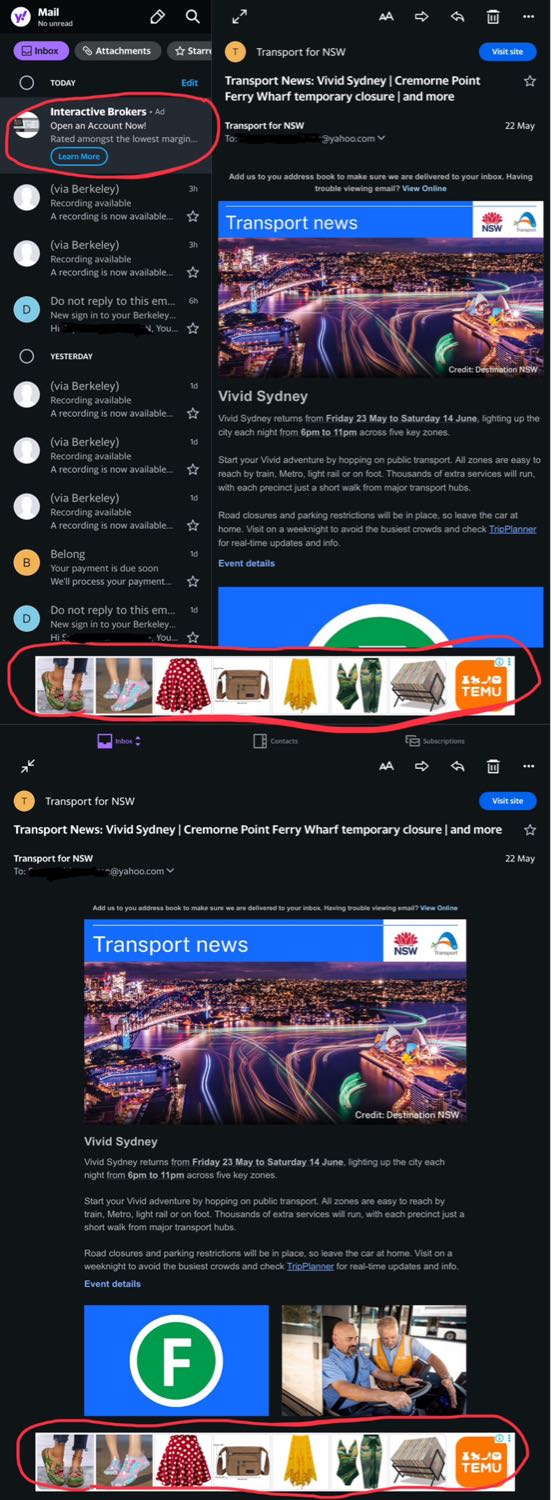
Task: Click the bus driver photo thumbnail
Action: point(373,1360)
